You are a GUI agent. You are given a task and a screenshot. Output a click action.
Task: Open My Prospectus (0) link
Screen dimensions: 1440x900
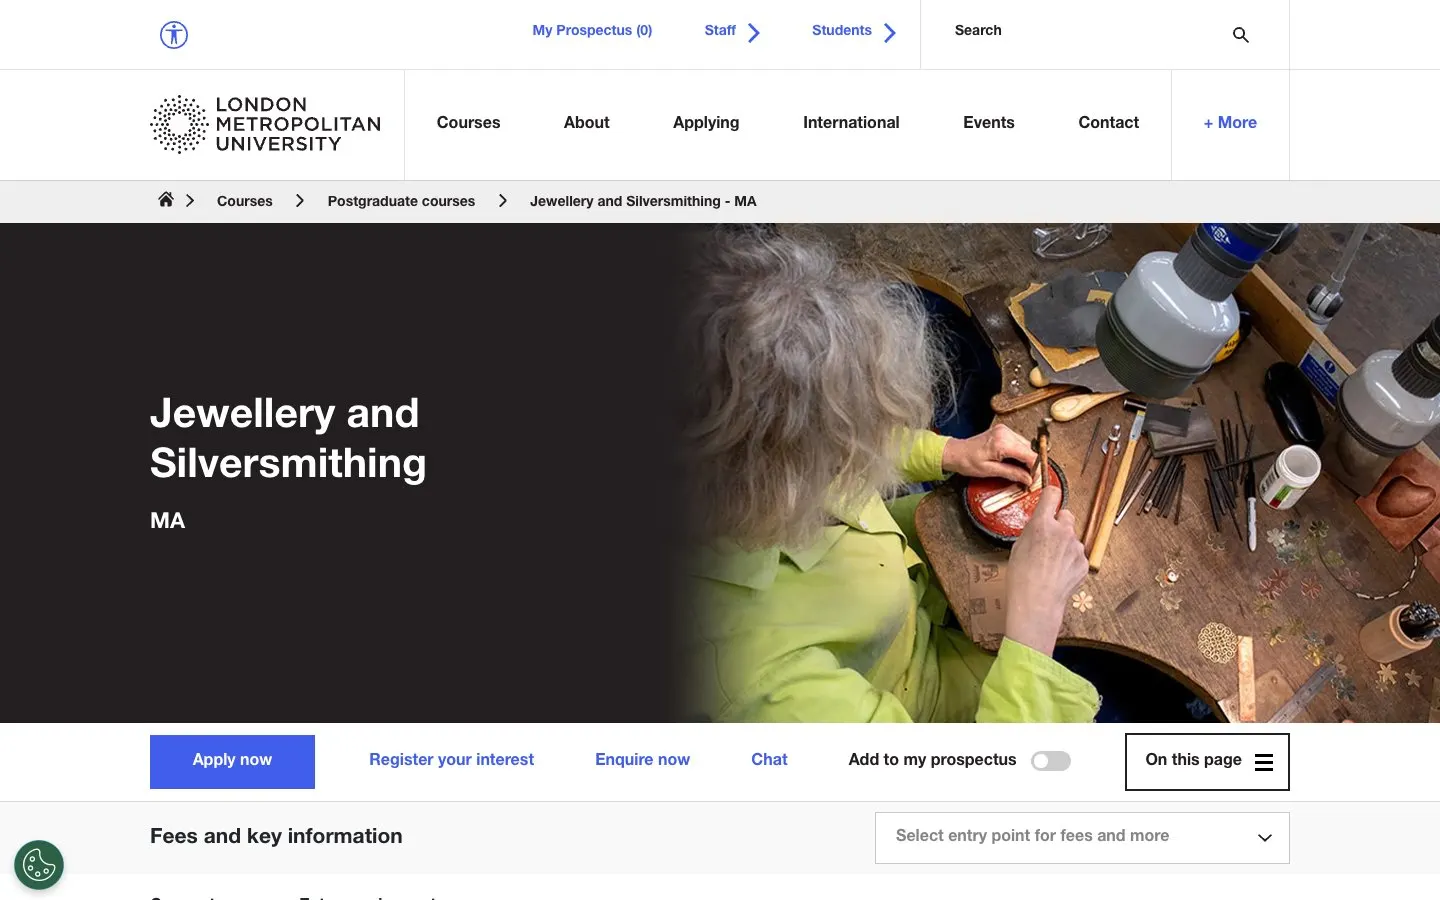592,31
